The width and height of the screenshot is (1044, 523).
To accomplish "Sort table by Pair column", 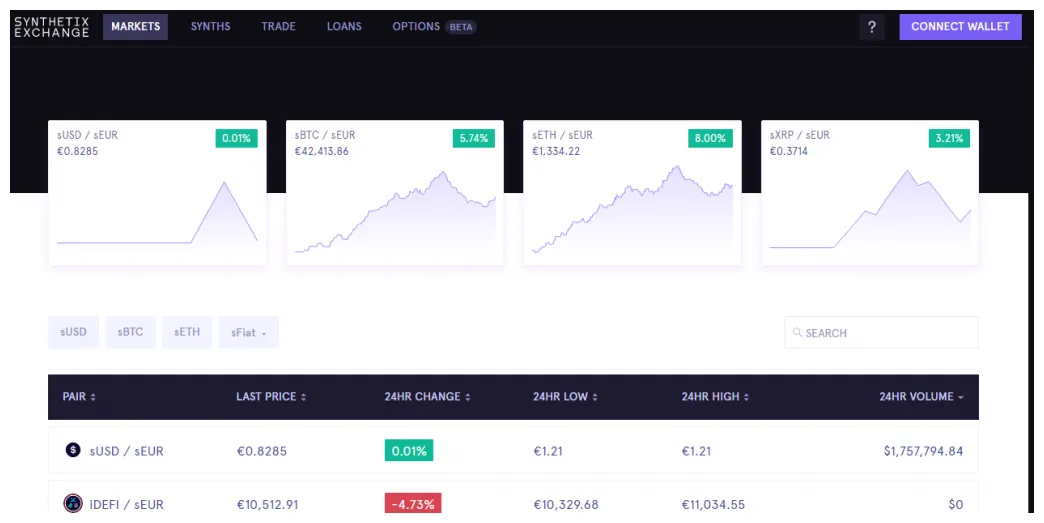I will tap(79, 397).
